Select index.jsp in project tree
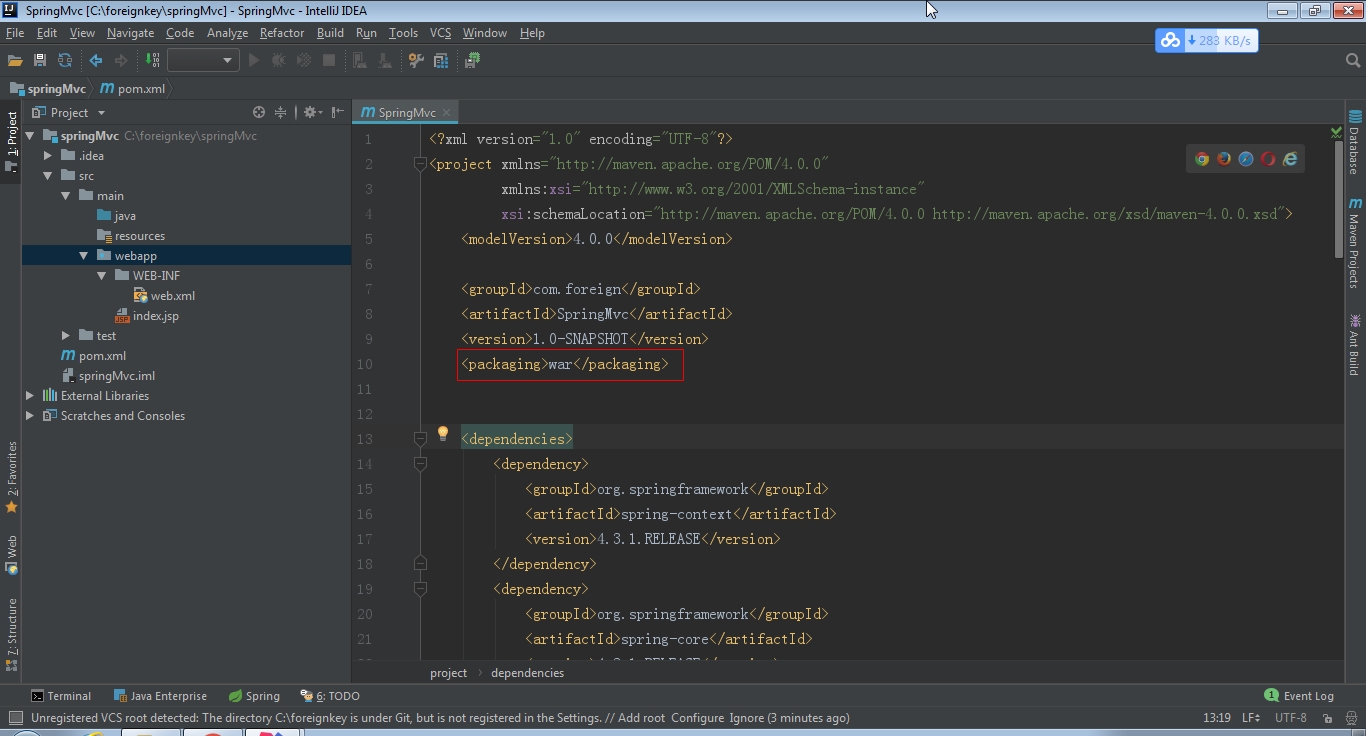The height and width of the screenshot is (736, 1366). click(x=155, y=316)
